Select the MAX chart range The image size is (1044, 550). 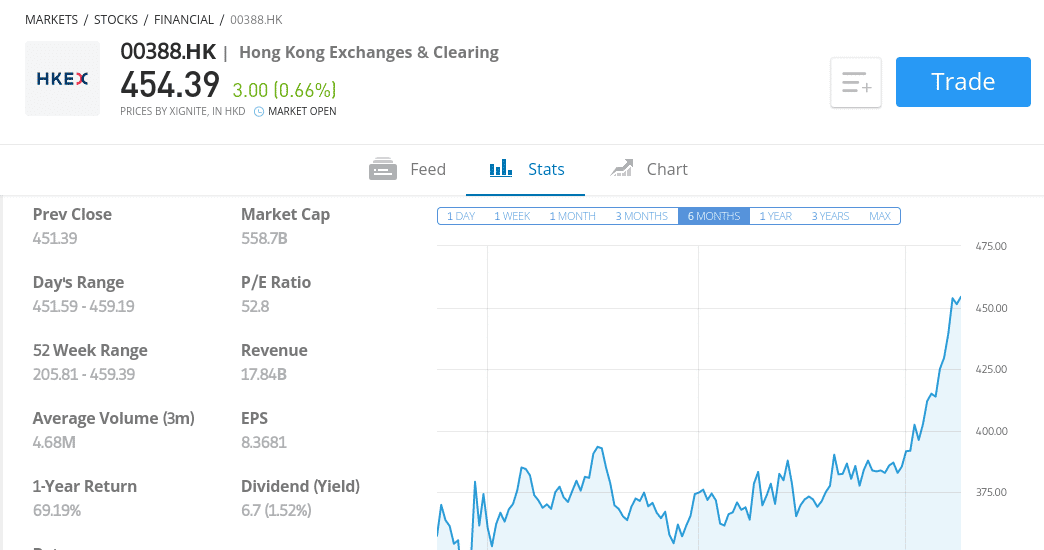click(x=880, y=216)
